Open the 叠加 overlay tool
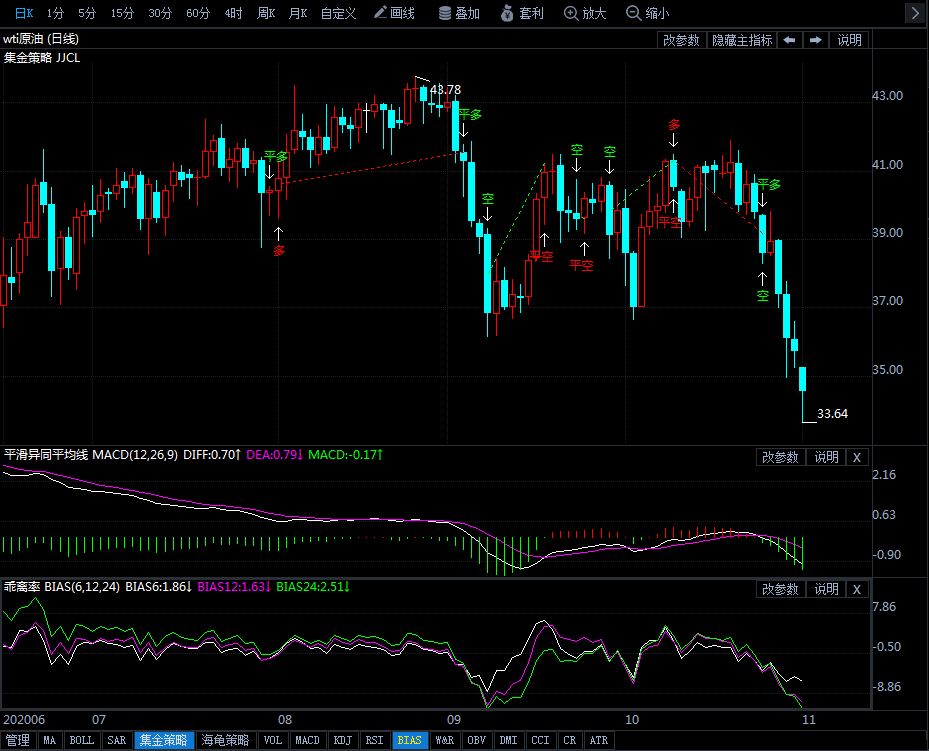 tap(459, 13)
